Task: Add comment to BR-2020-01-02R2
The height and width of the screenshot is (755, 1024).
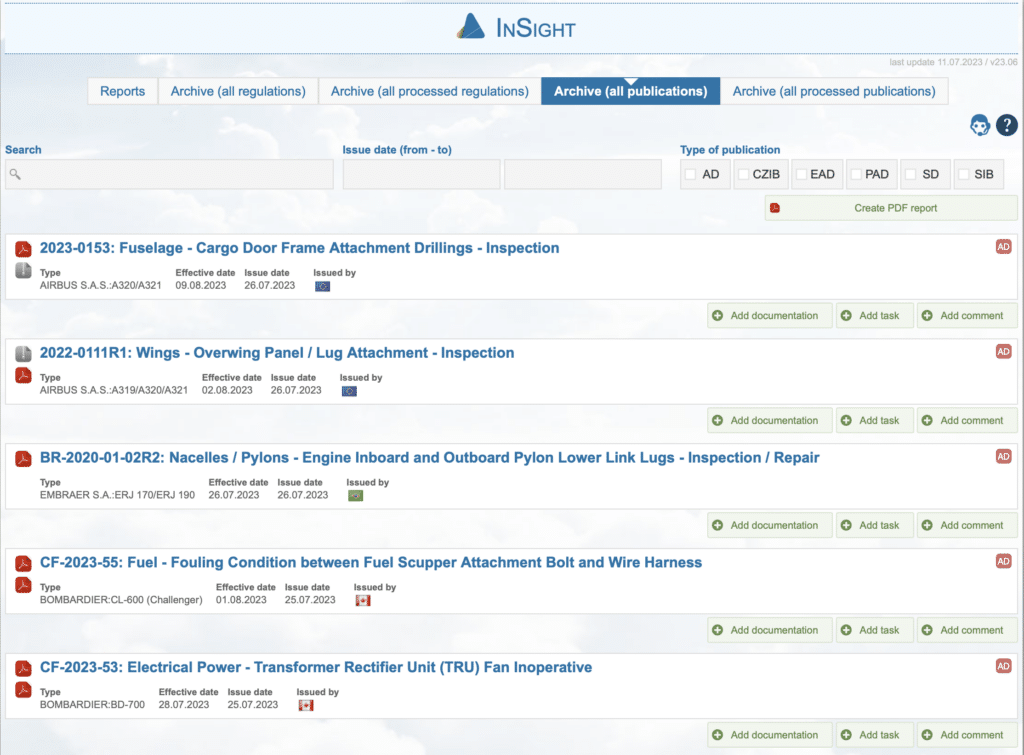Action: pos(967,525)
